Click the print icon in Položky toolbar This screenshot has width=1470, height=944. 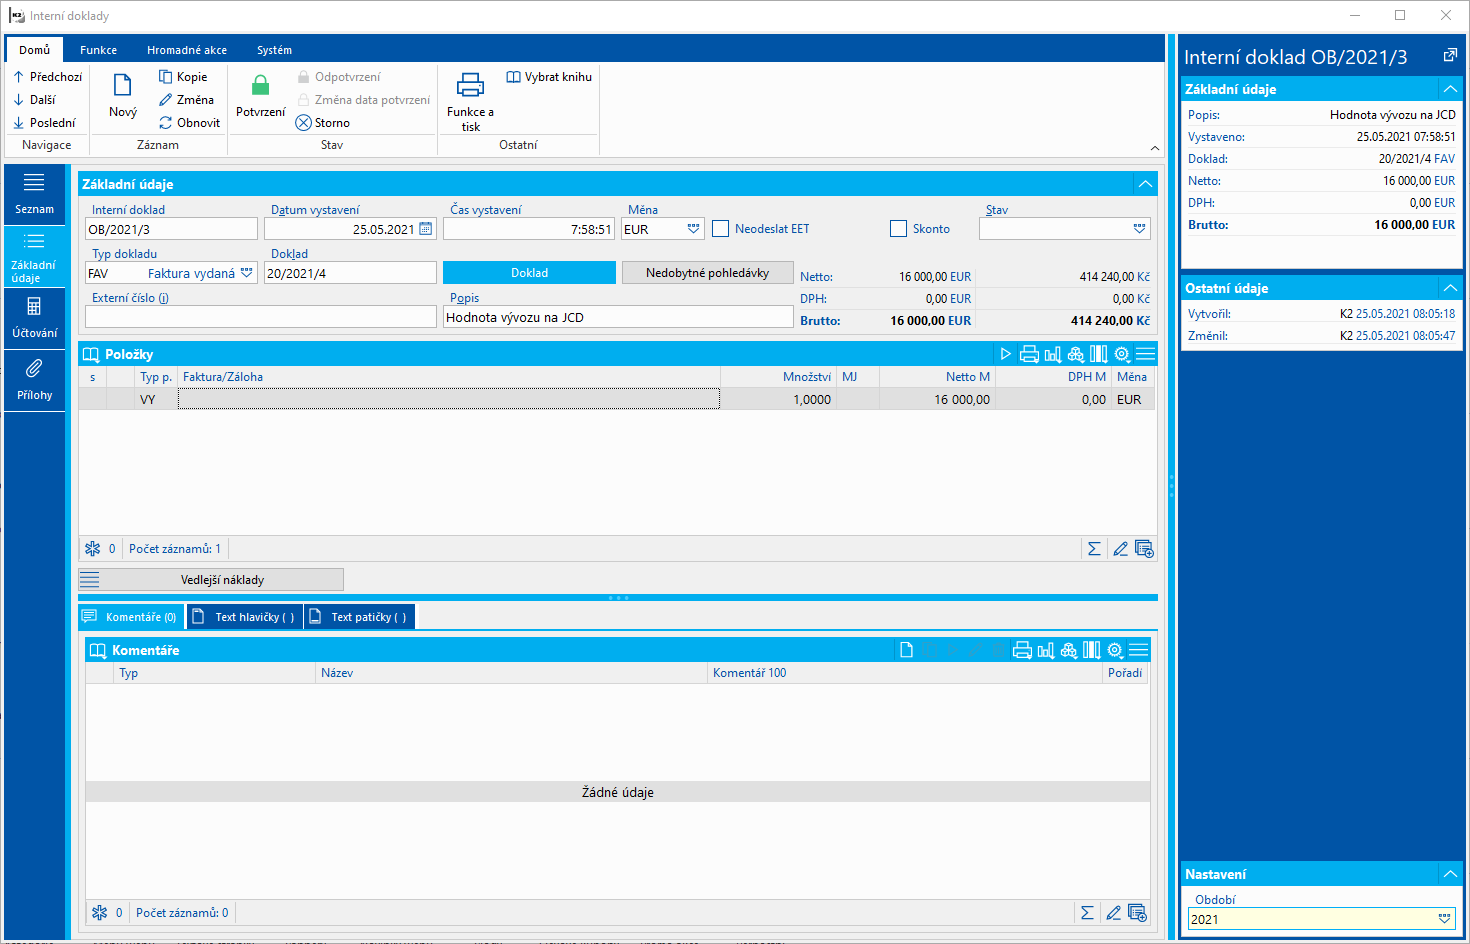pos(1029,354)
